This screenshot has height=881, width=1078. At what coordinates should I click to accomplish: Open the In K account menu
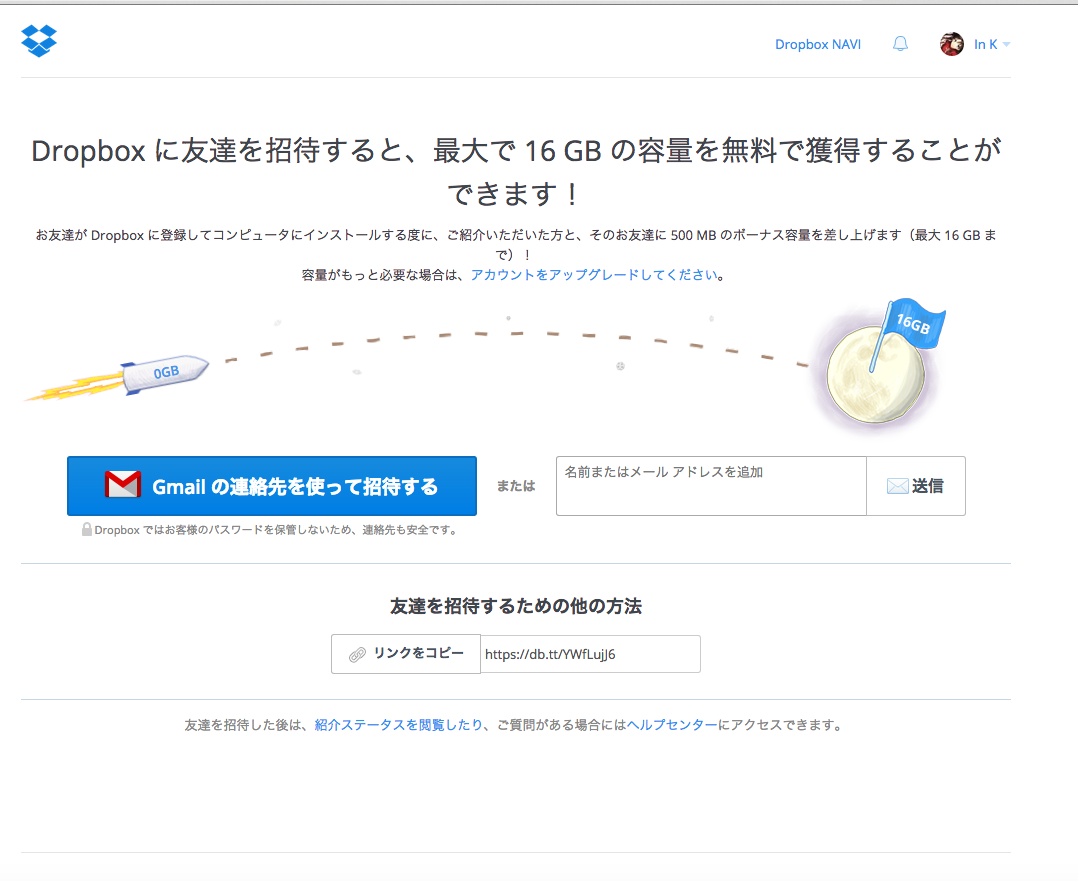point(985,45)
